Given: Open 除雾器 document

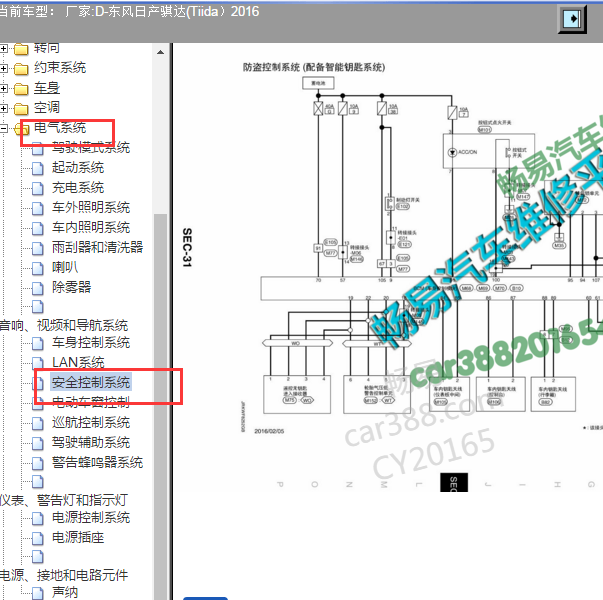Looking at the screenshot, I should point(72,287).
